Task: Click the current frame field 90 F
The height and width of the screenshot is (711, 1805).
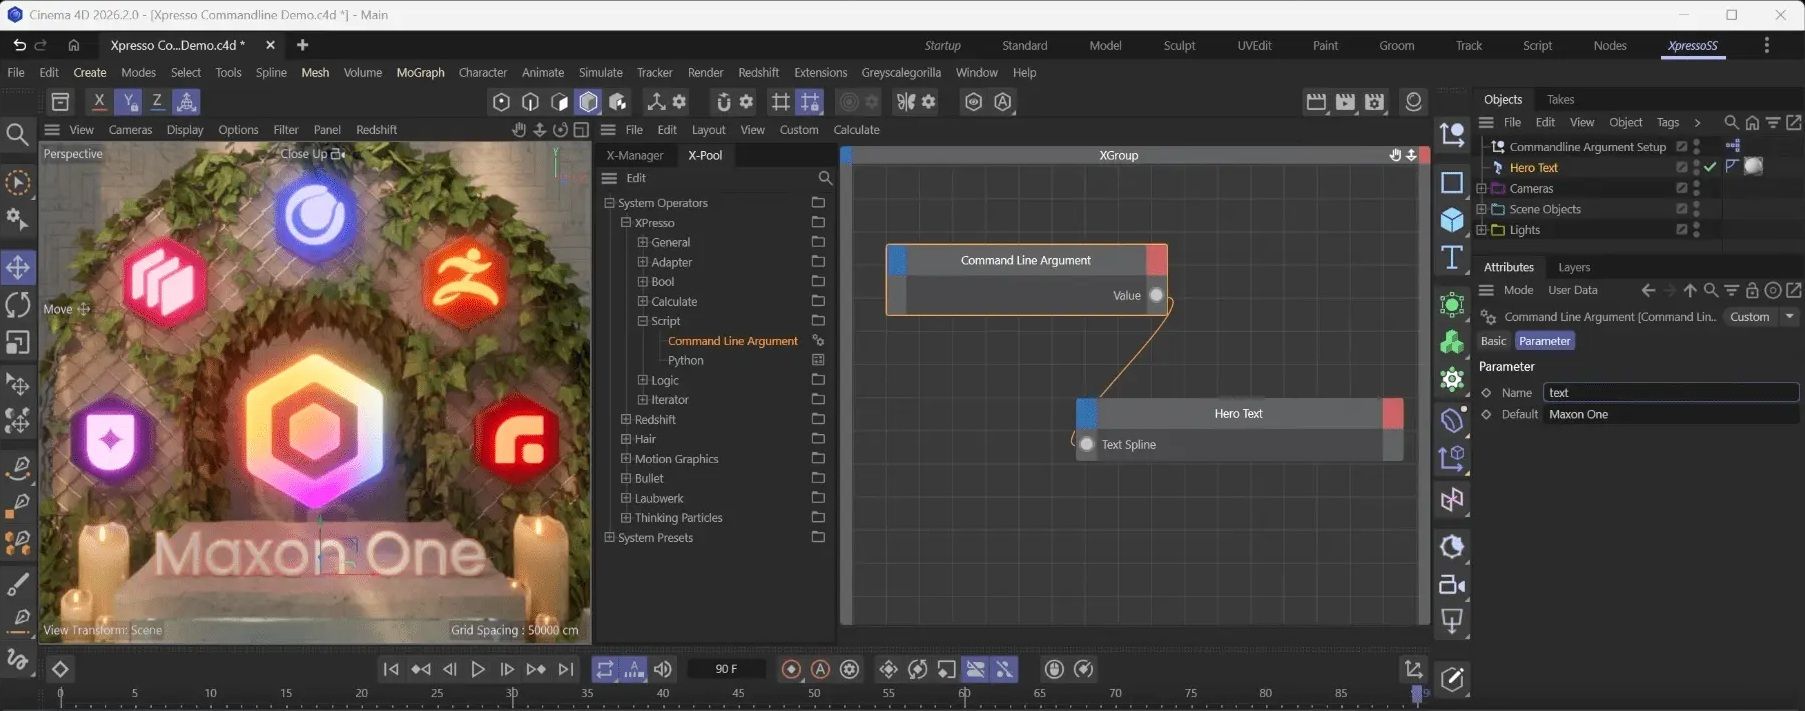Action: click(727, 669)
